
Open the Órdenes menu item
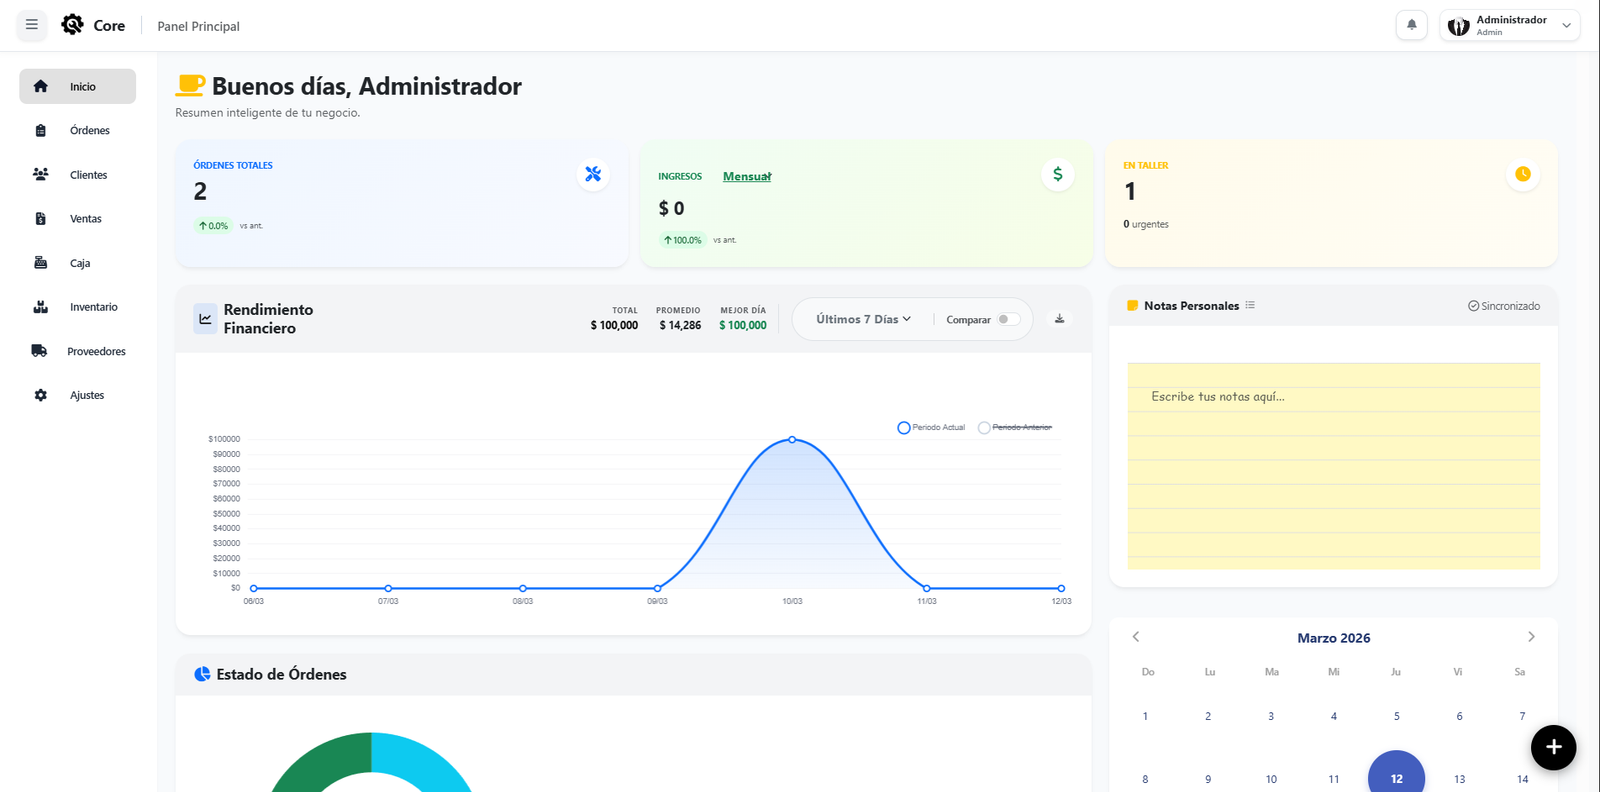77,130
